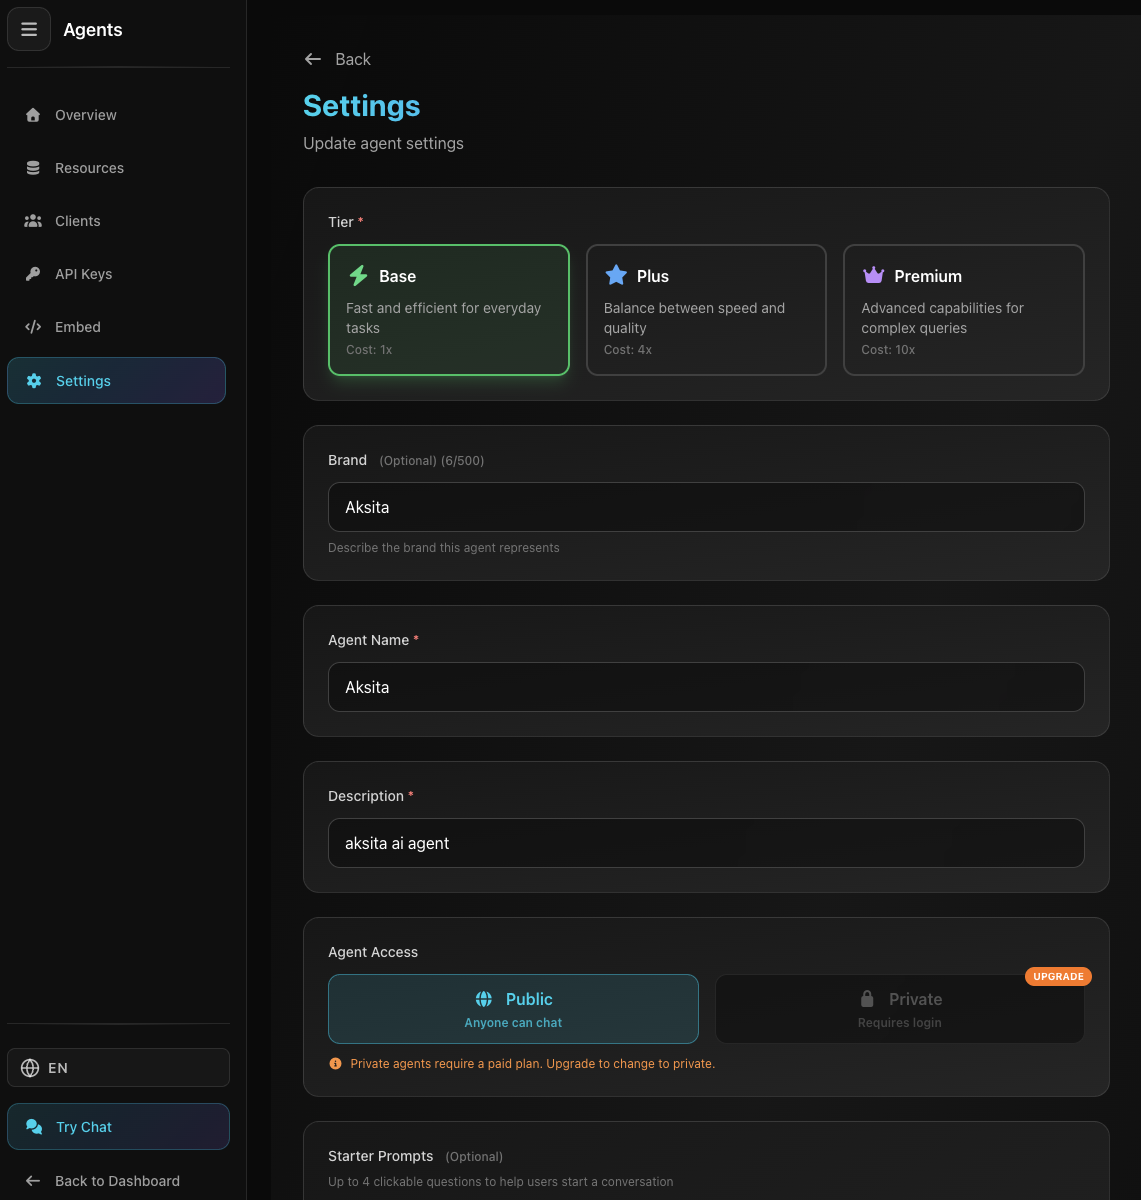The height and width of the screenshot is (1200, 1141).
Task: Click the Overview home icon
Action: pyautogui.click(x=33, y=115)
